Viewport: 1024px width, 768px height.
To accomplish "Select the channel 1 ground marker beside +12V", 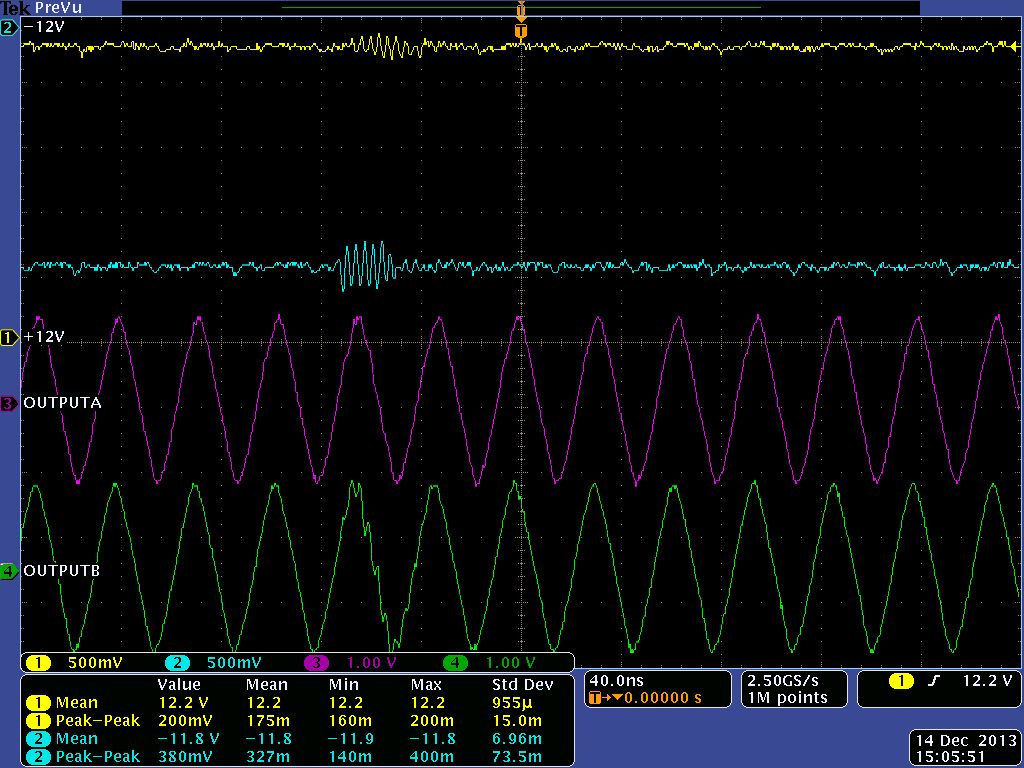I will point(9,338).
